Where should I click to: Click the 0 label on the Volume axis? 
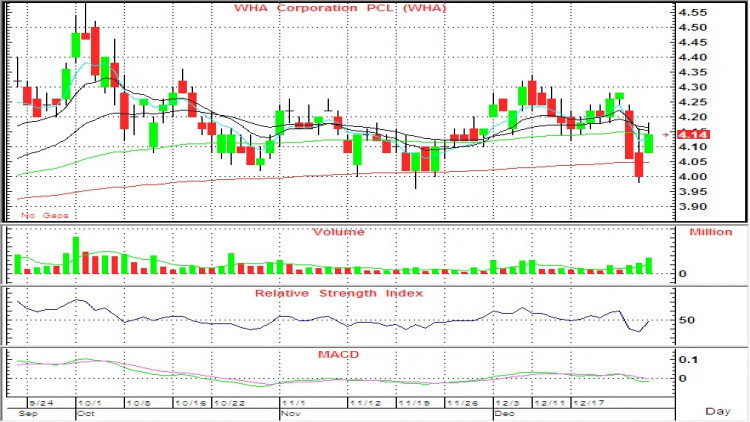(x=683, y=274)
